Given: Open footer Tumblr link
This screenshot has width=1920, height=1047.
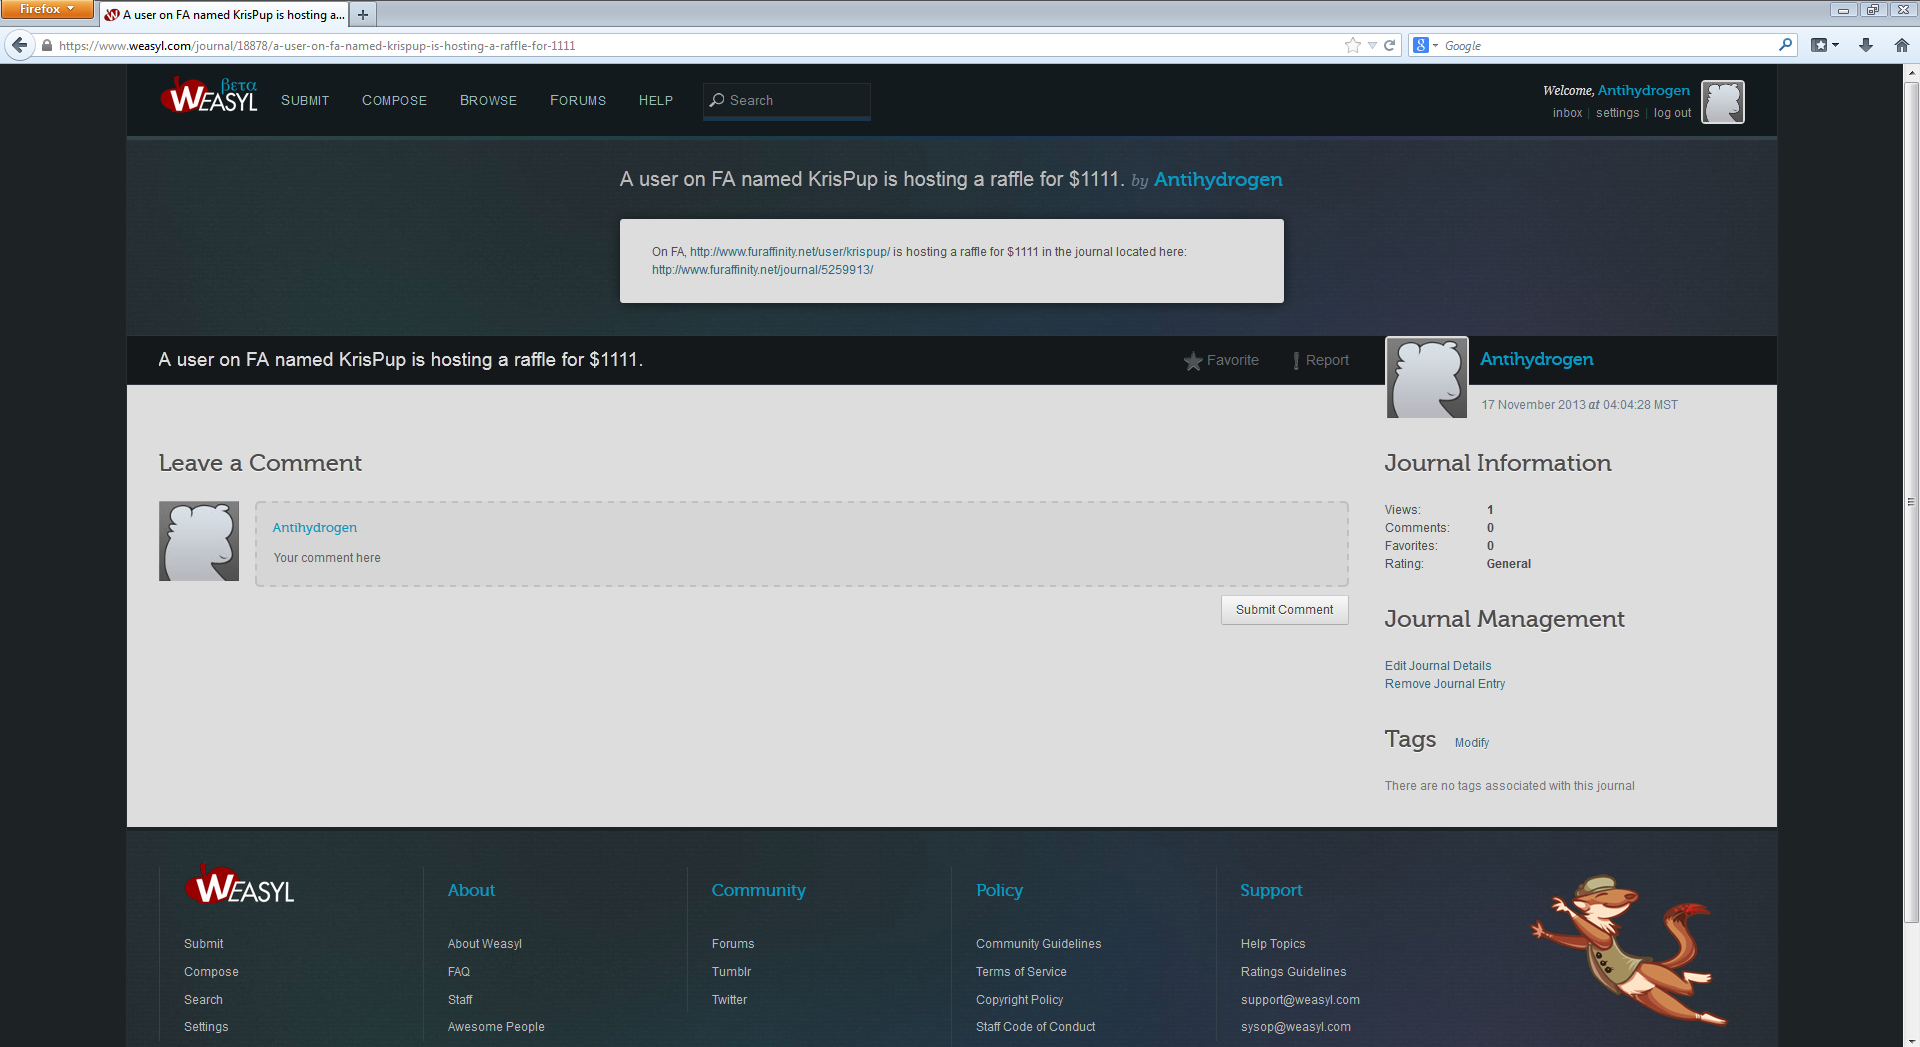Looking at the screenshot, I should point(731,972).
